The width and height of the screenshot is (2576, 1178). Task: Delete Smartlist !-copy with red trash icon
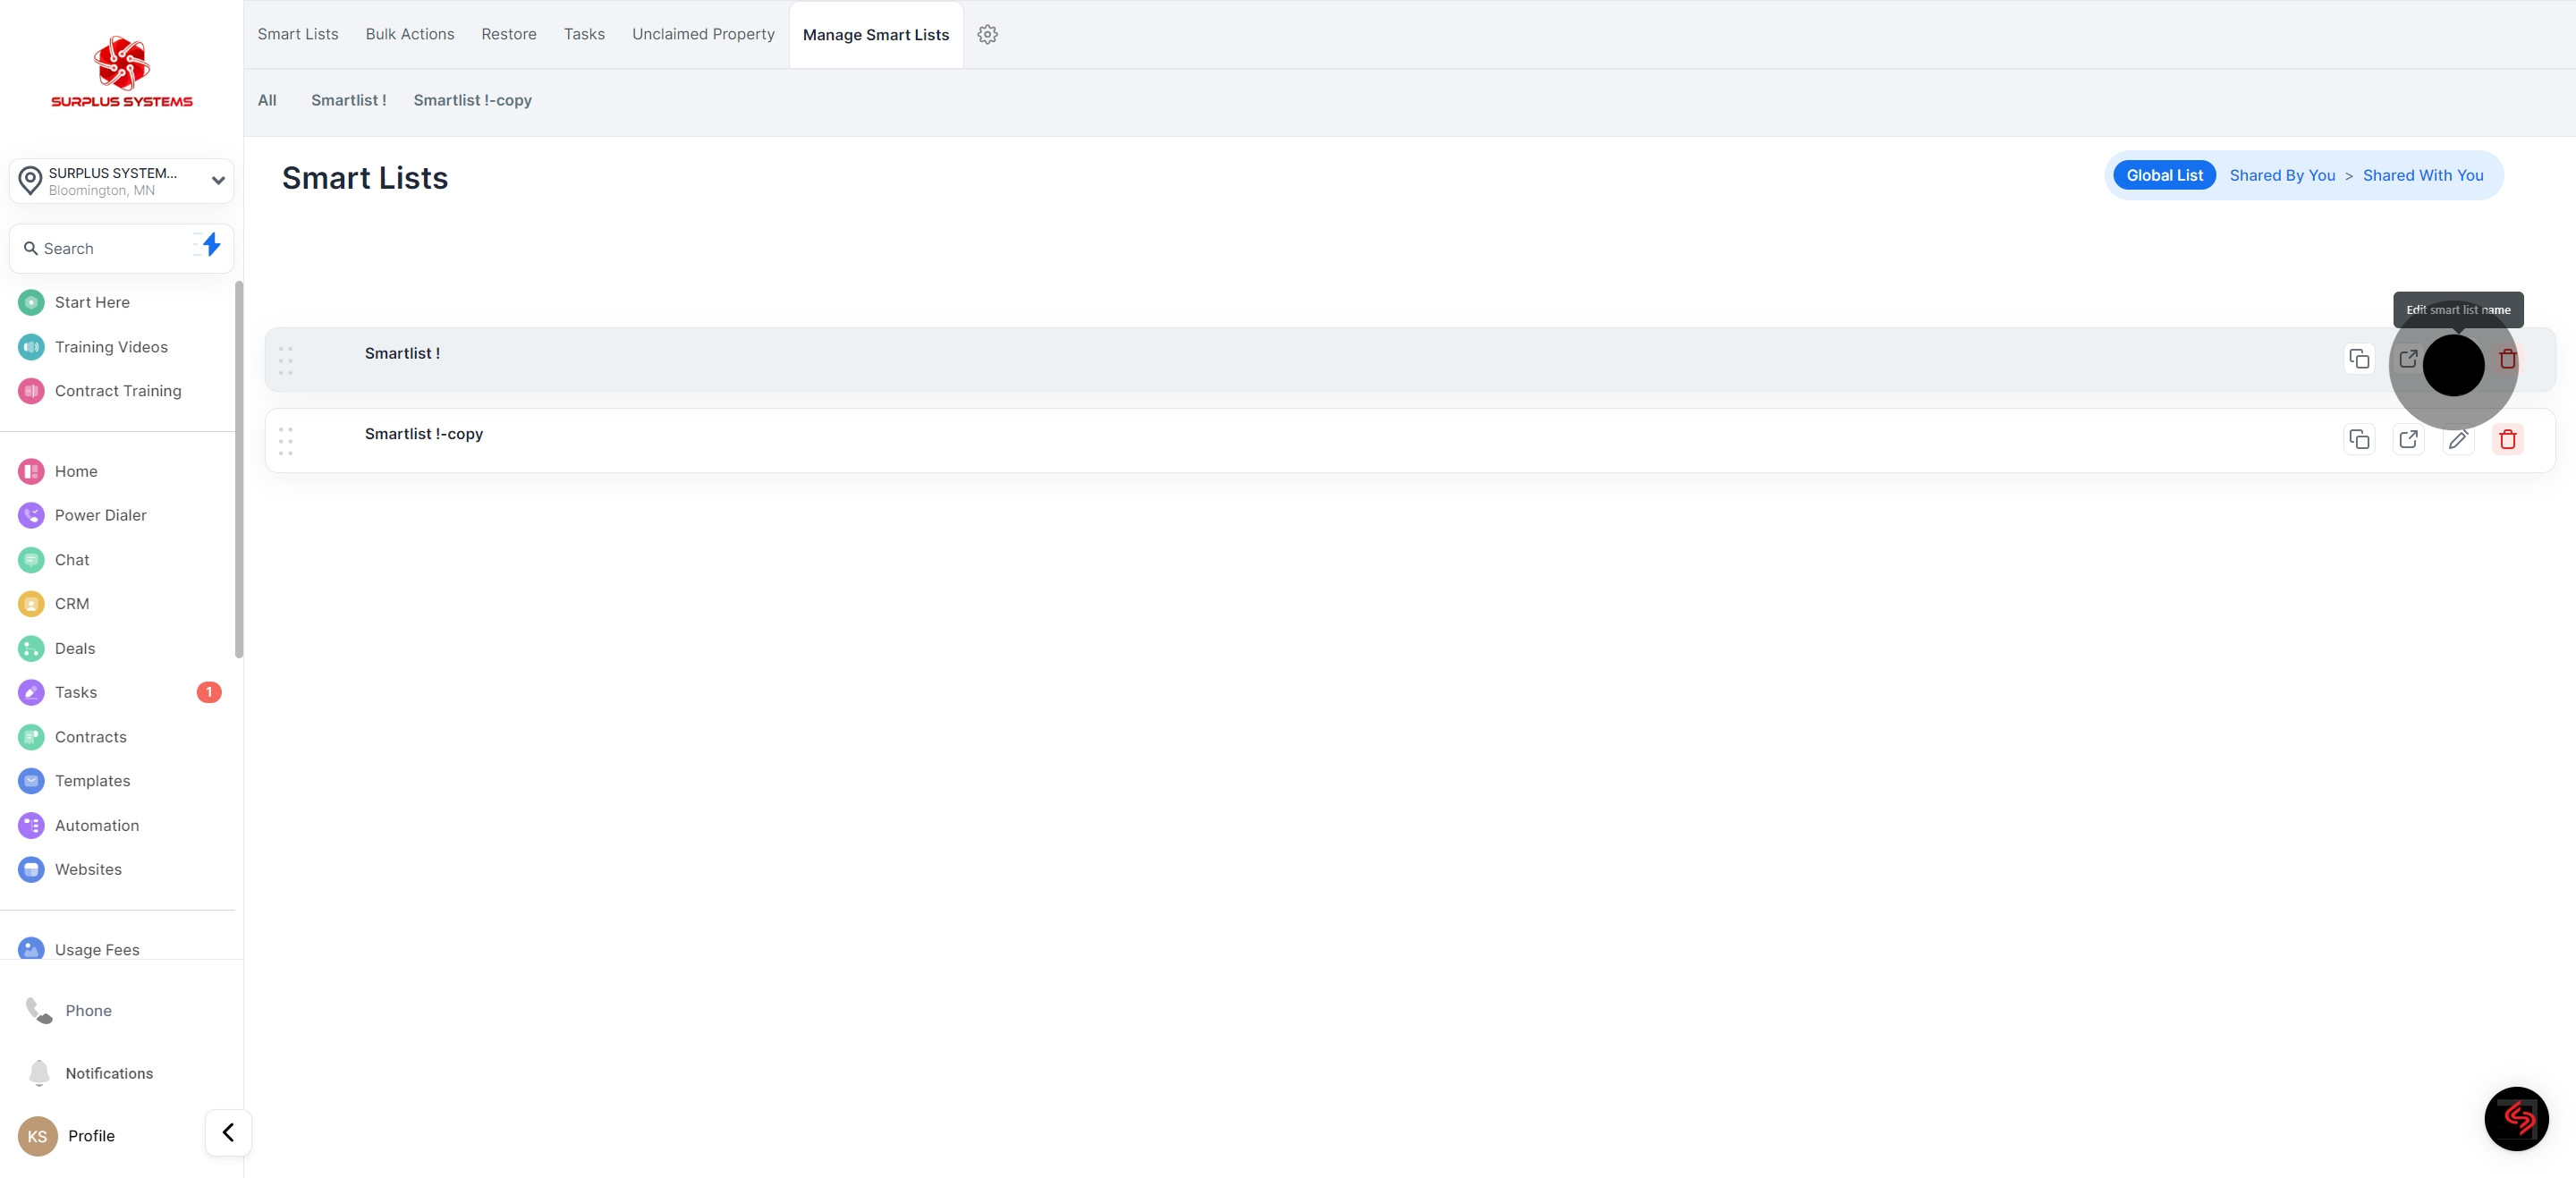click(x=2507, y=439)
